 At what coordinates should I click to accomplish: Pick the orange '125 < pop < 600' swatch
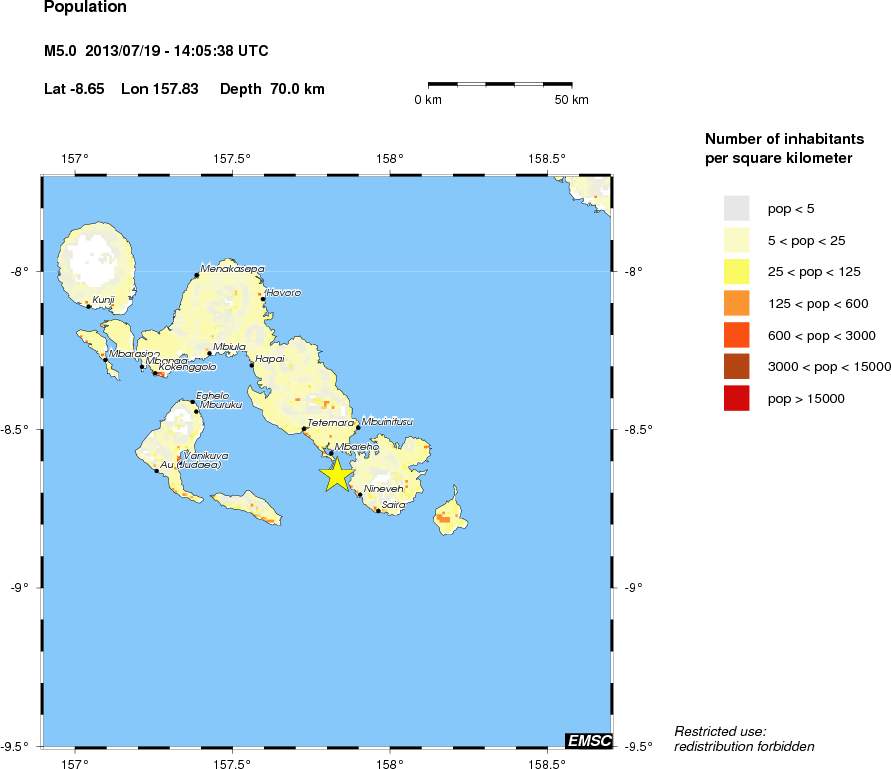(736, 303)
